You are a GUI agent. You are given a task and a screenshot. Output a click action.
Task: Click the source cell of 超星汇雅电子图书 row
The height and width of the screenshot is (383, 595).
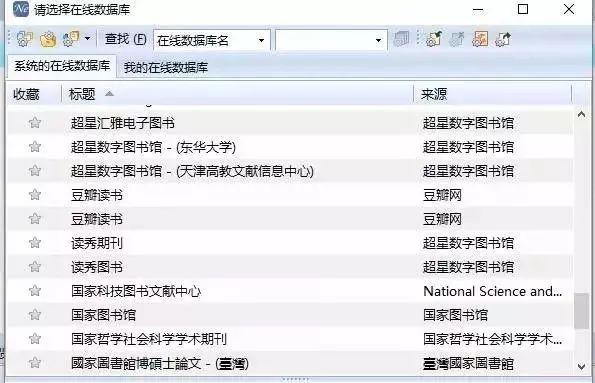coord(468,123)
